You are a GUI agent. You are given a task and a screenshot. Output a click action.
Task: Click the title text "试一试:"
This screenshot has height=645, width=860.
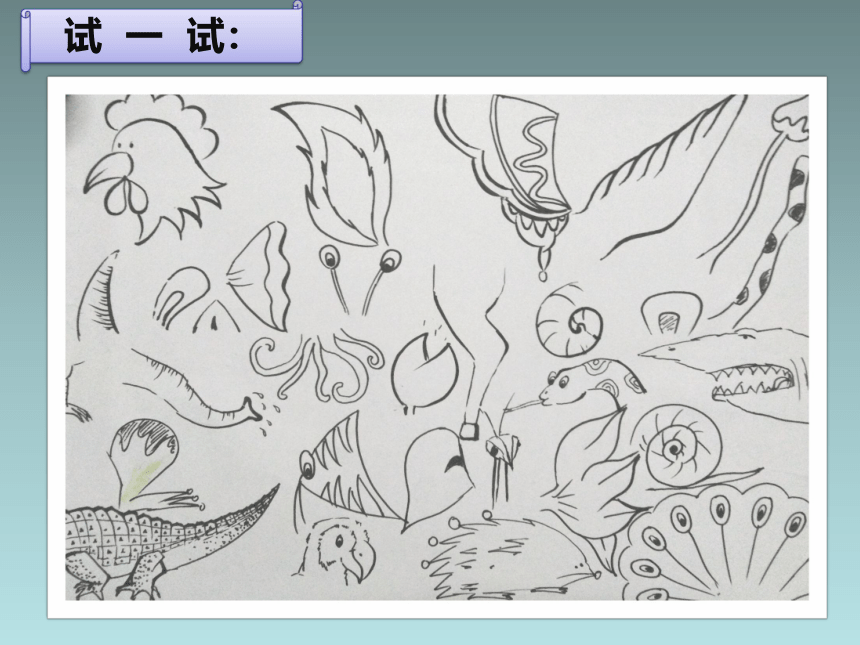(152, 36)
